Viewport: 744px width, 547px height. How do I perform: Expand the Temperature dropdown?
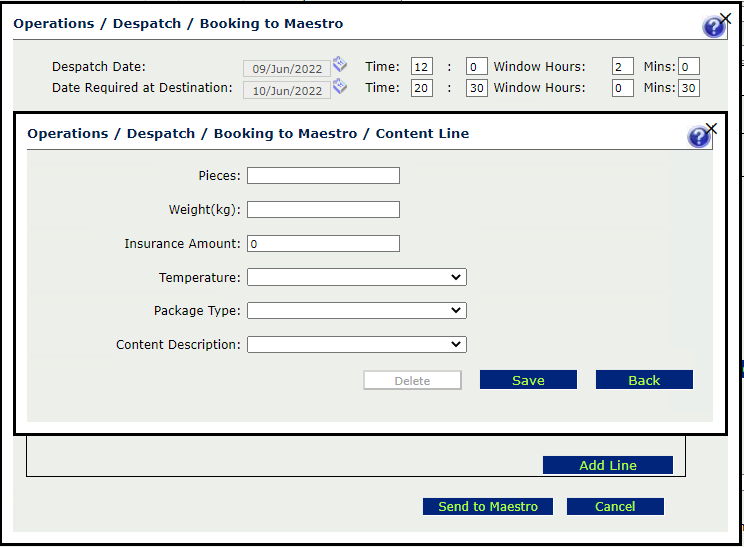pos(357,277)
